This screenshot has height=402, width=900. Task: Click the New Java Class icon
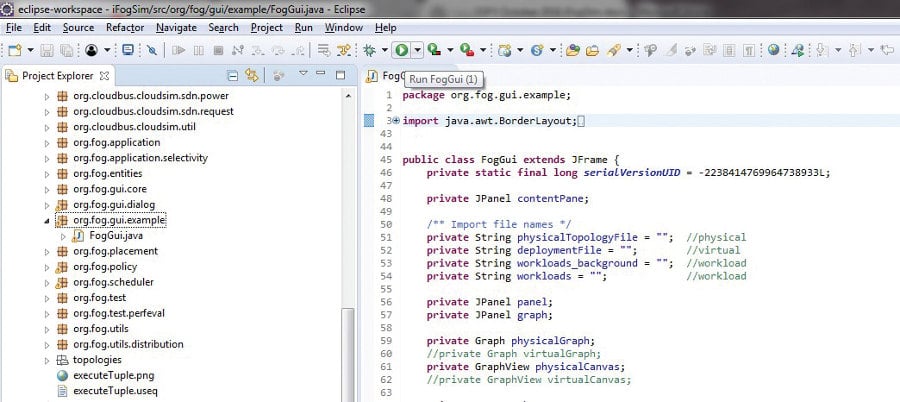pos(537,49)
